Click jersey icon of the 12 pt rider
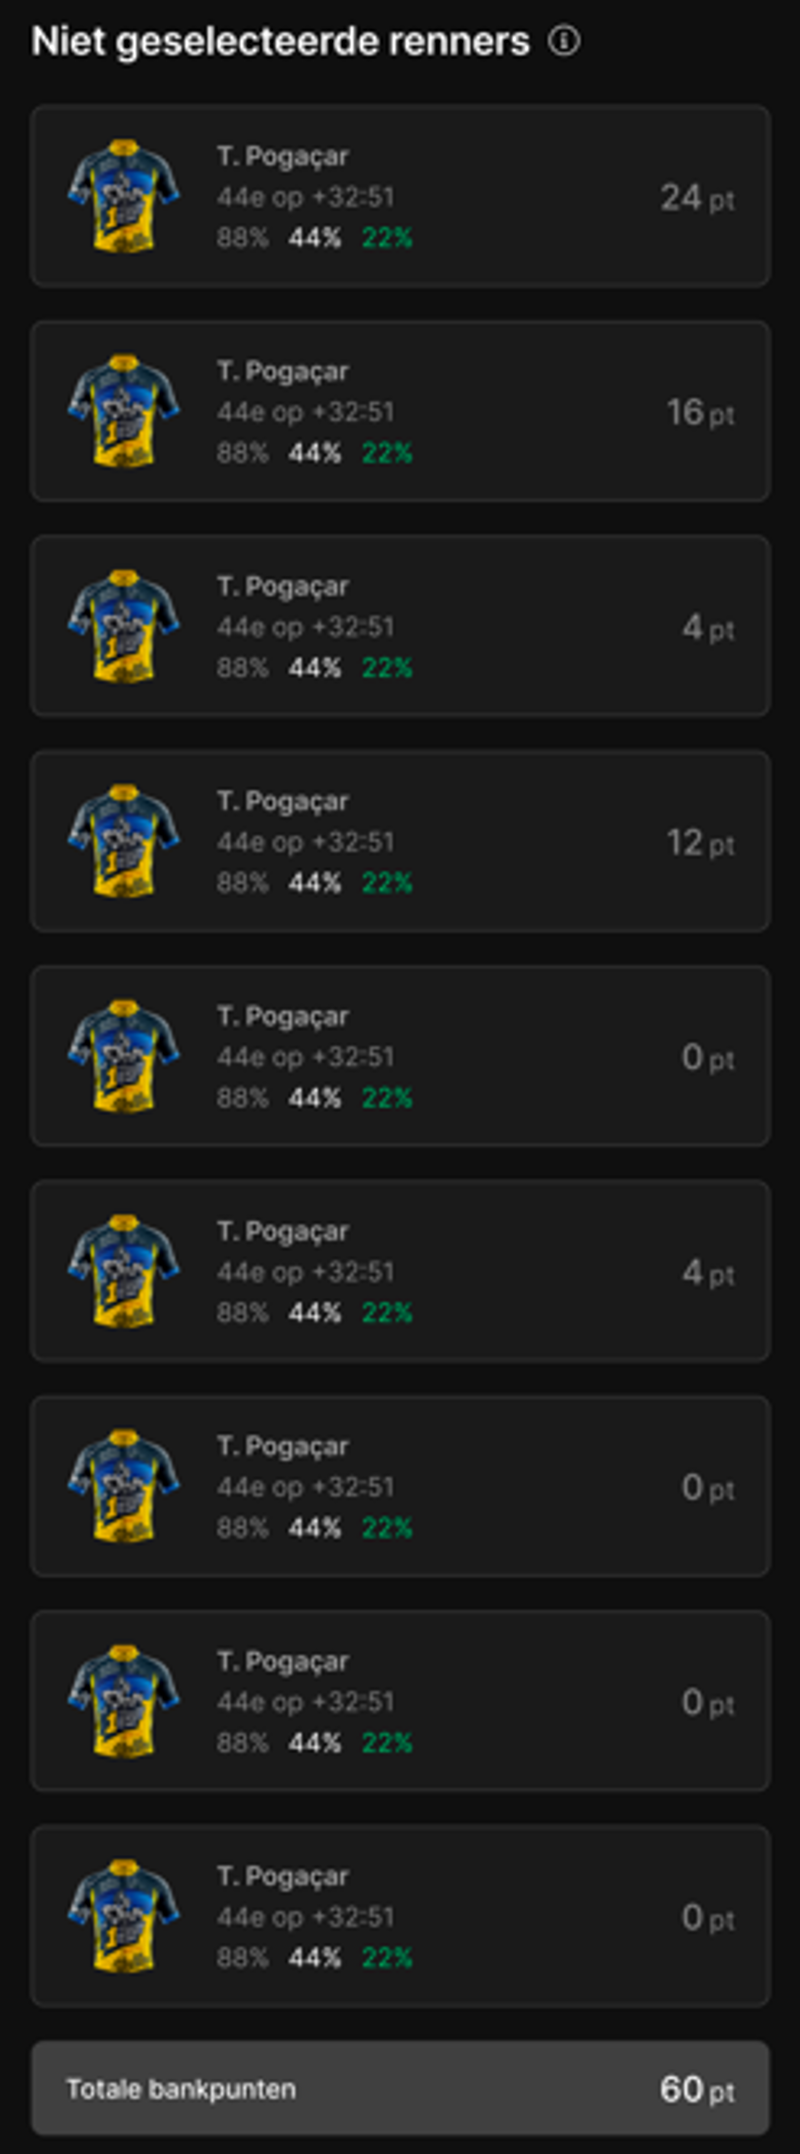 pyautogui.click(x=124, y=841)
